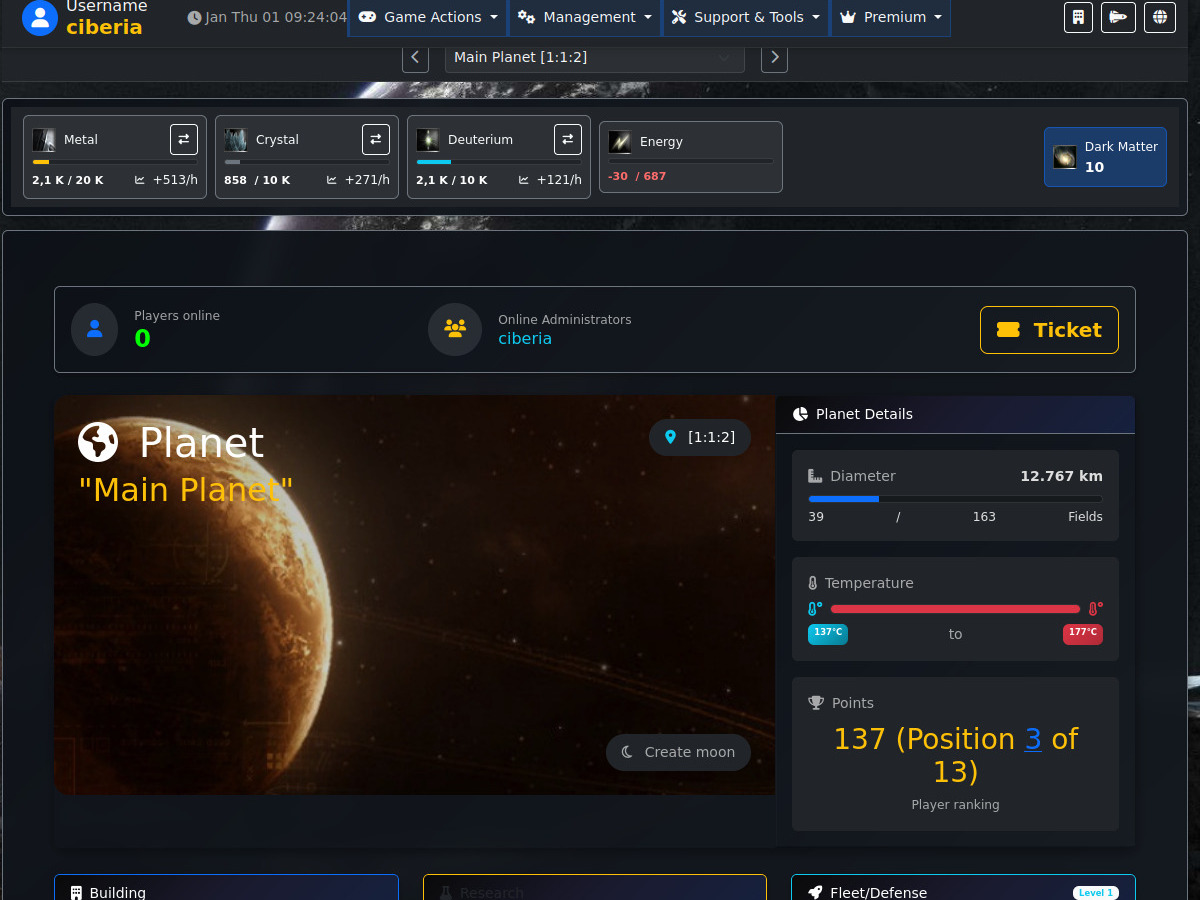
Task: Switch to the previous planet arrow
Action: 415,58
